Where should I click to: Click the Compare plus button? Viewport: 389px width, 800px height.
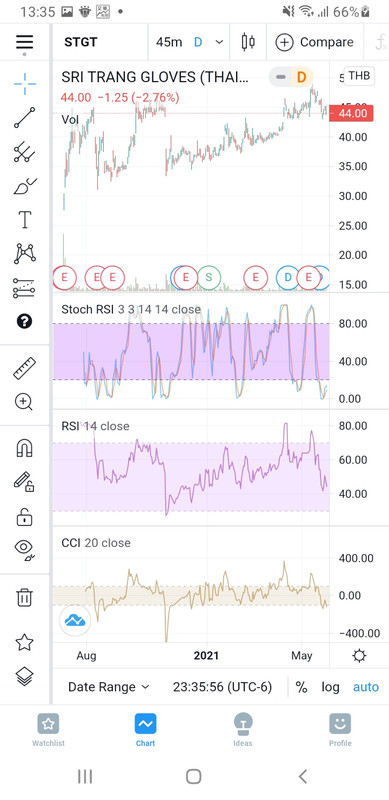(x=314, y=42)
